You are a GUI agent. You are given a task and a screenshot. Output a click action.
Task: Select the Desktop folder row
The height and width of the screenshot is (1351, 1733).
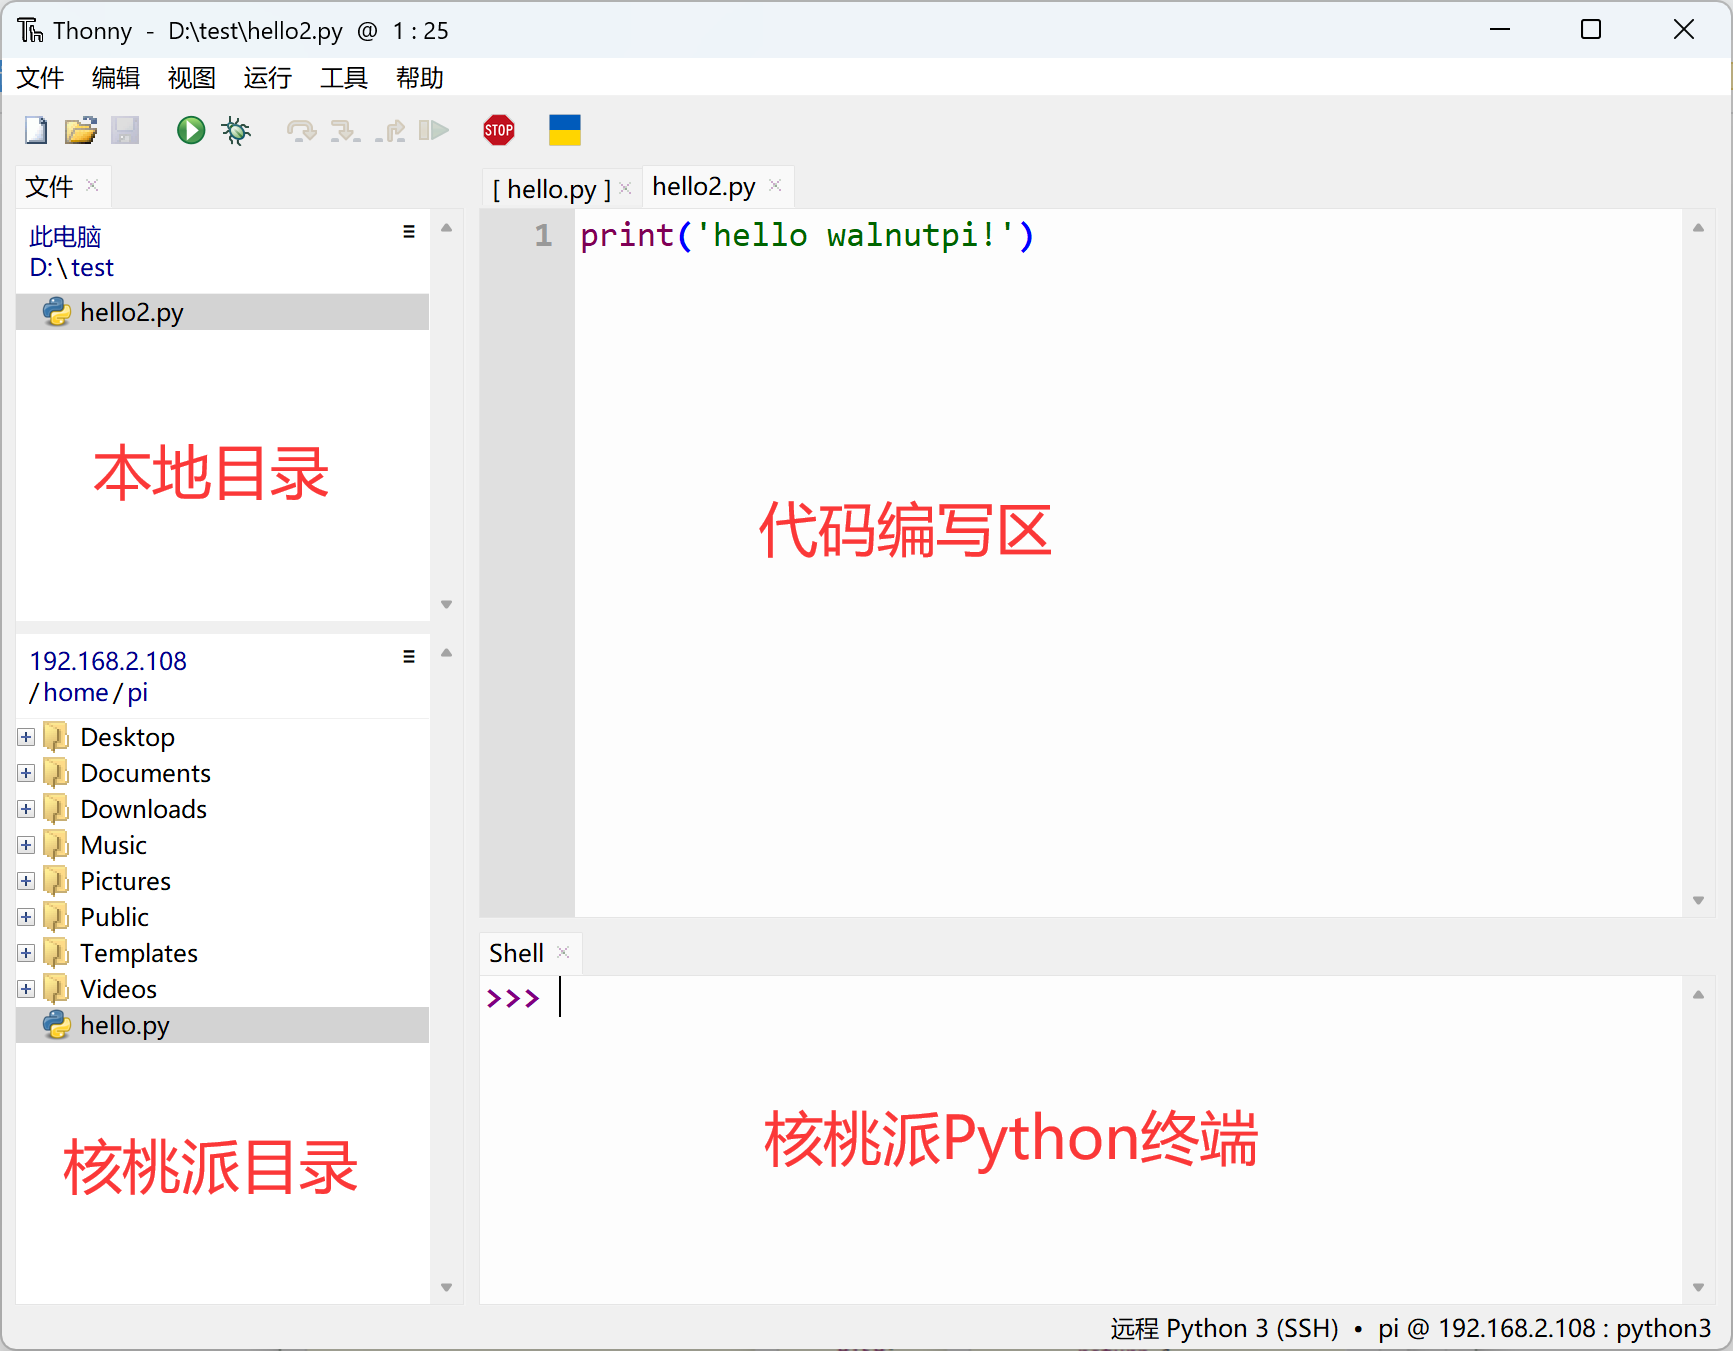pos(223,737)
